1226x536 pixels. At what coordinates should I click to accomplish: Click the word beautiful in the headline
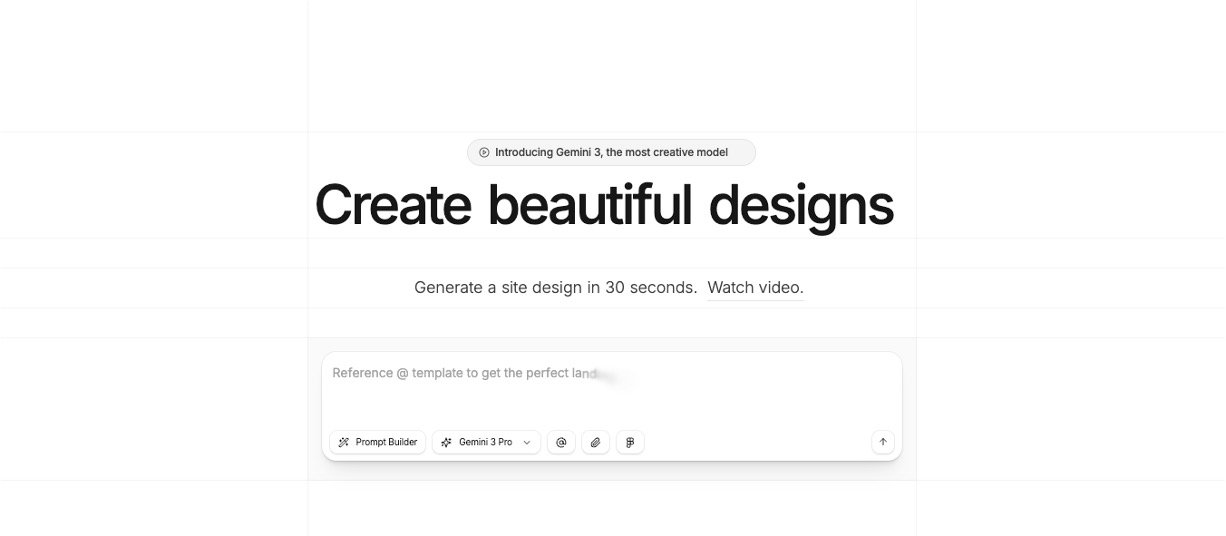[589, 205]
